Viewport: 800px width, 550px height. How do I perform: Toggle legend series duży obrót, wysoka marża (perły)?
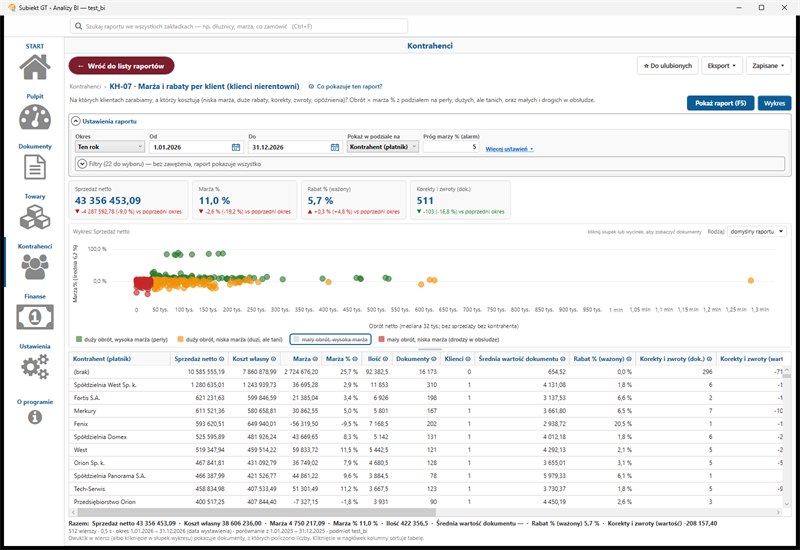pos(121,339)
